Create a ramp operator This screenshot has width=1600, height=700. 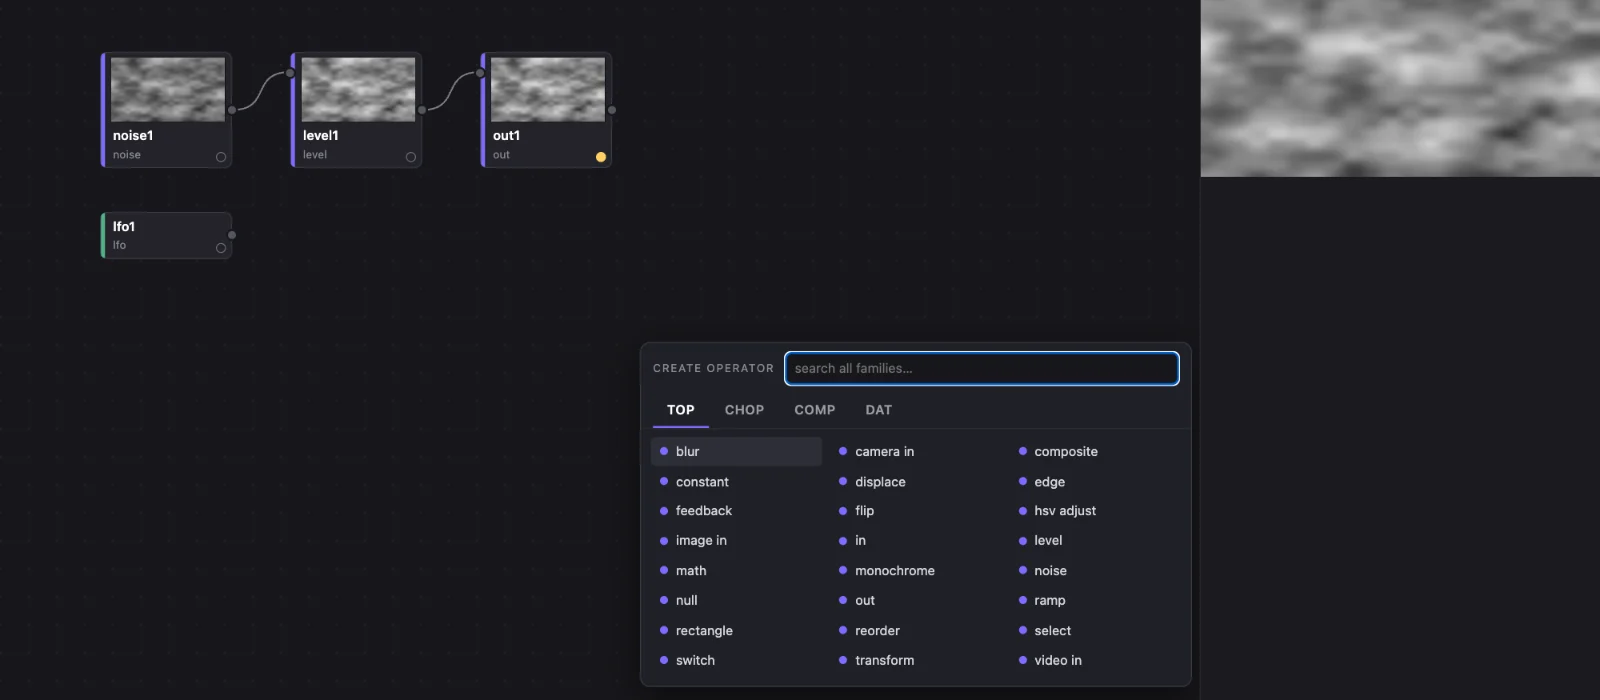(1096, 601)
